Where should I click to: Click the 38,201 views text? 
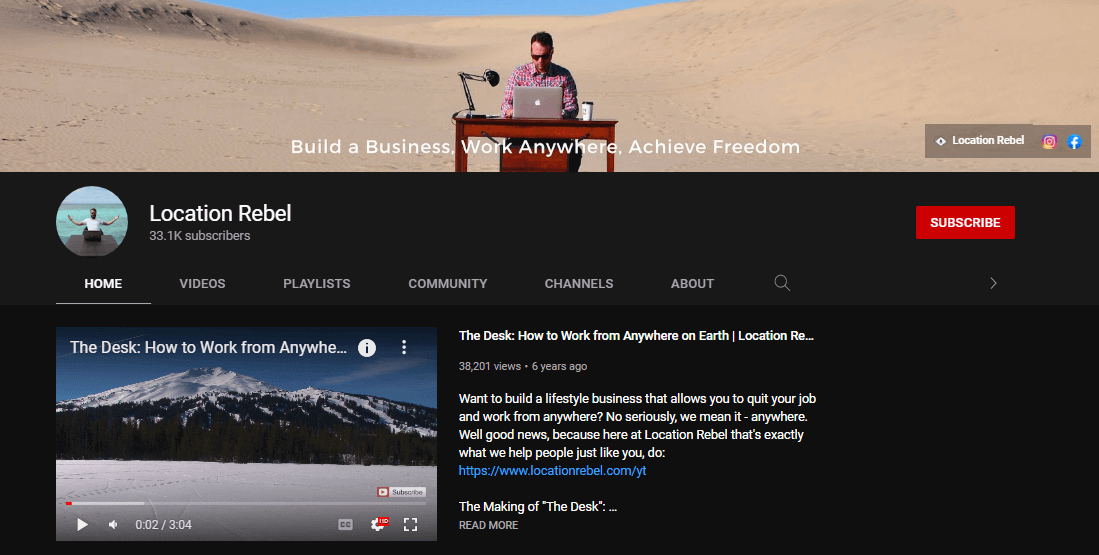[x=490, y=366]
